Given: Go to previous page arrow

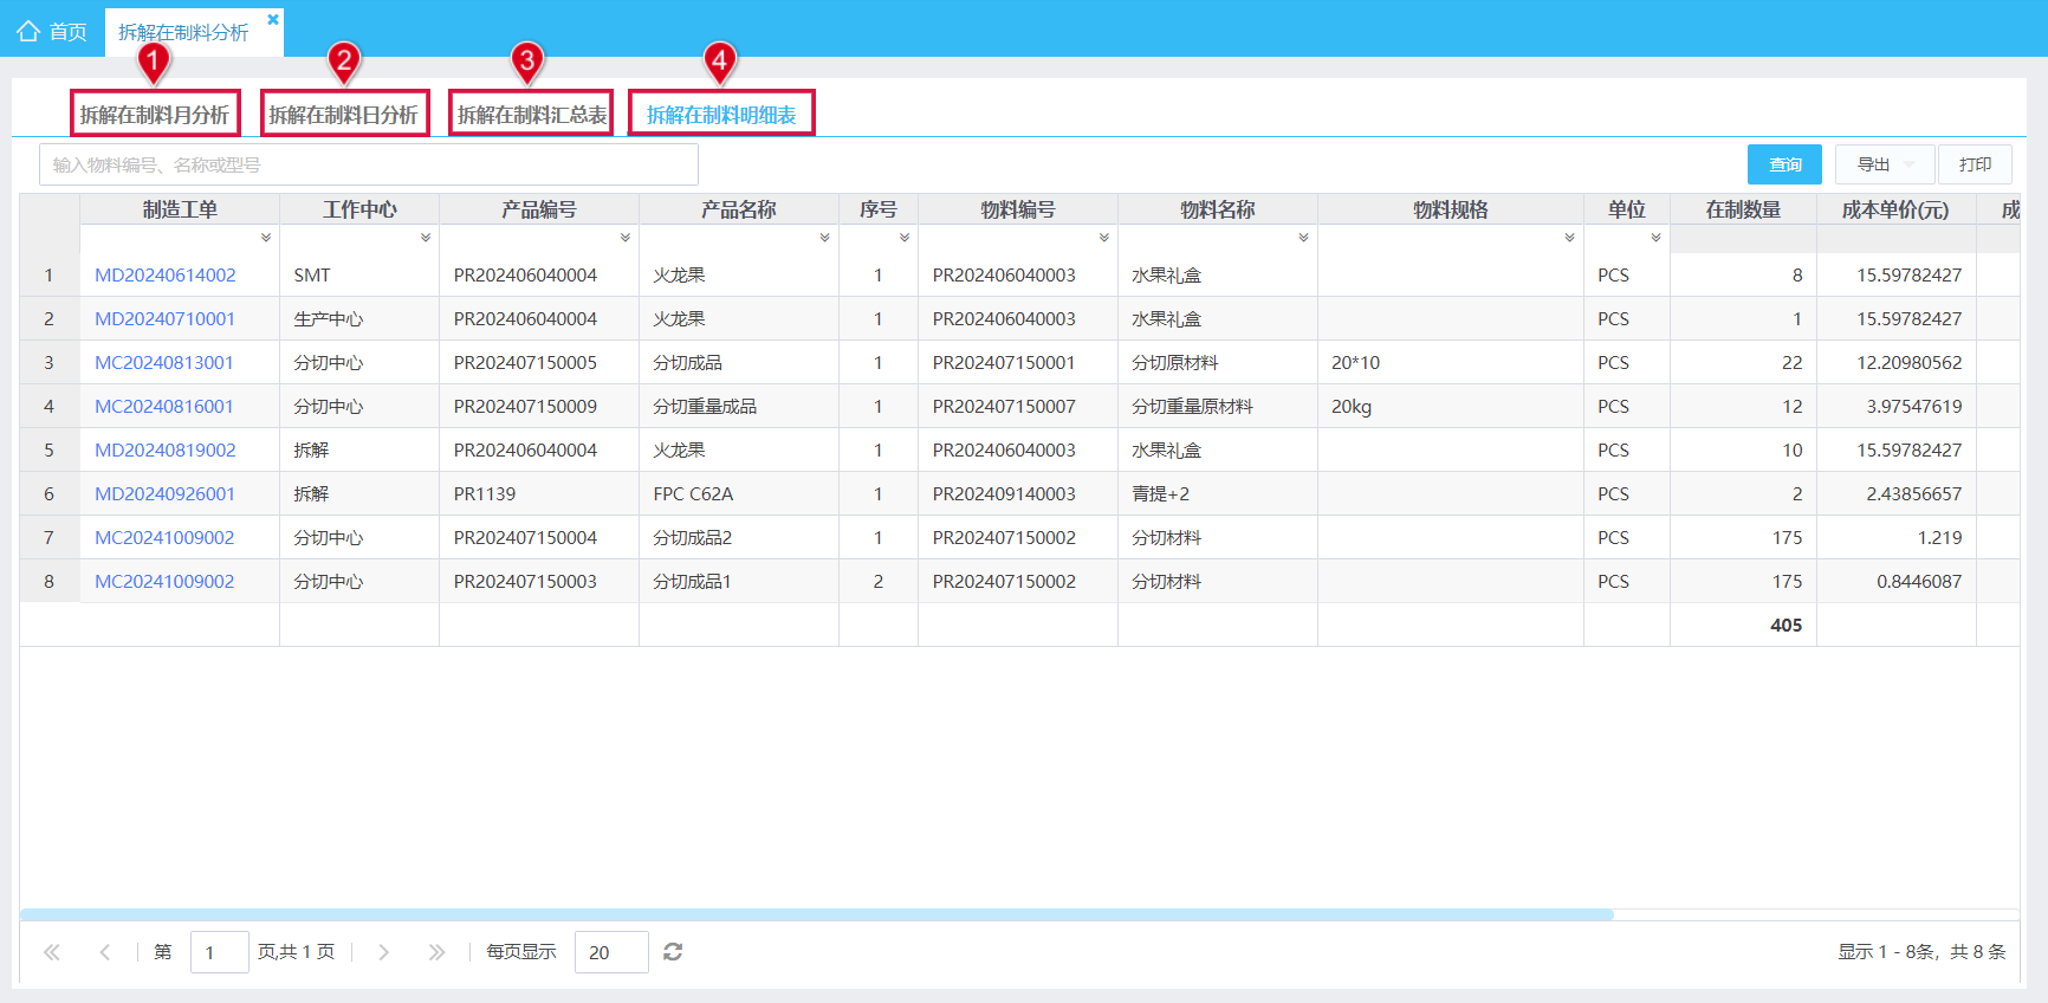Looking at the screenshot, I should (105, 952).
